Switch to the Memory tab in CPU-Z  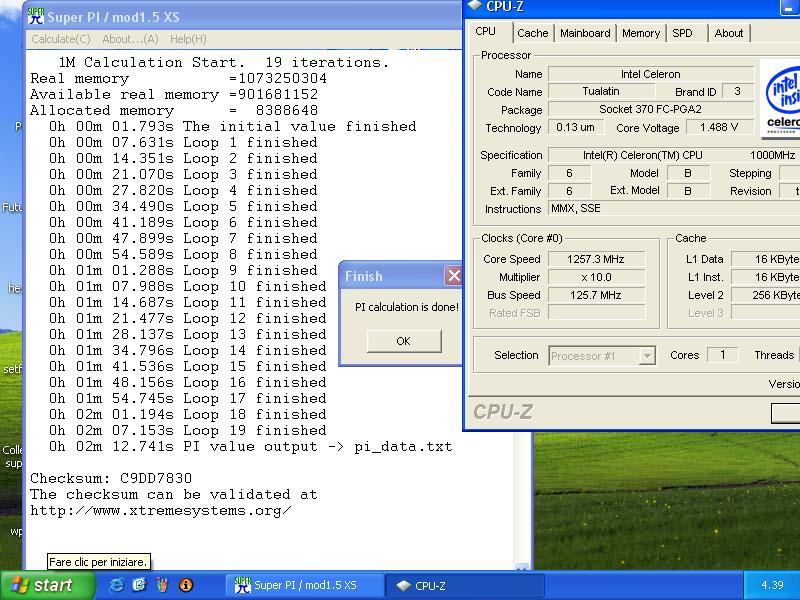pyautogui.click(x=641, y=33)
